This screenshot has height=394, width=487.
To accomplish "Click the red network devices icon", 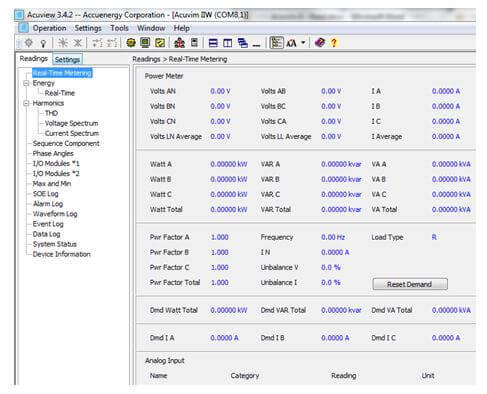I will [179, 43].
